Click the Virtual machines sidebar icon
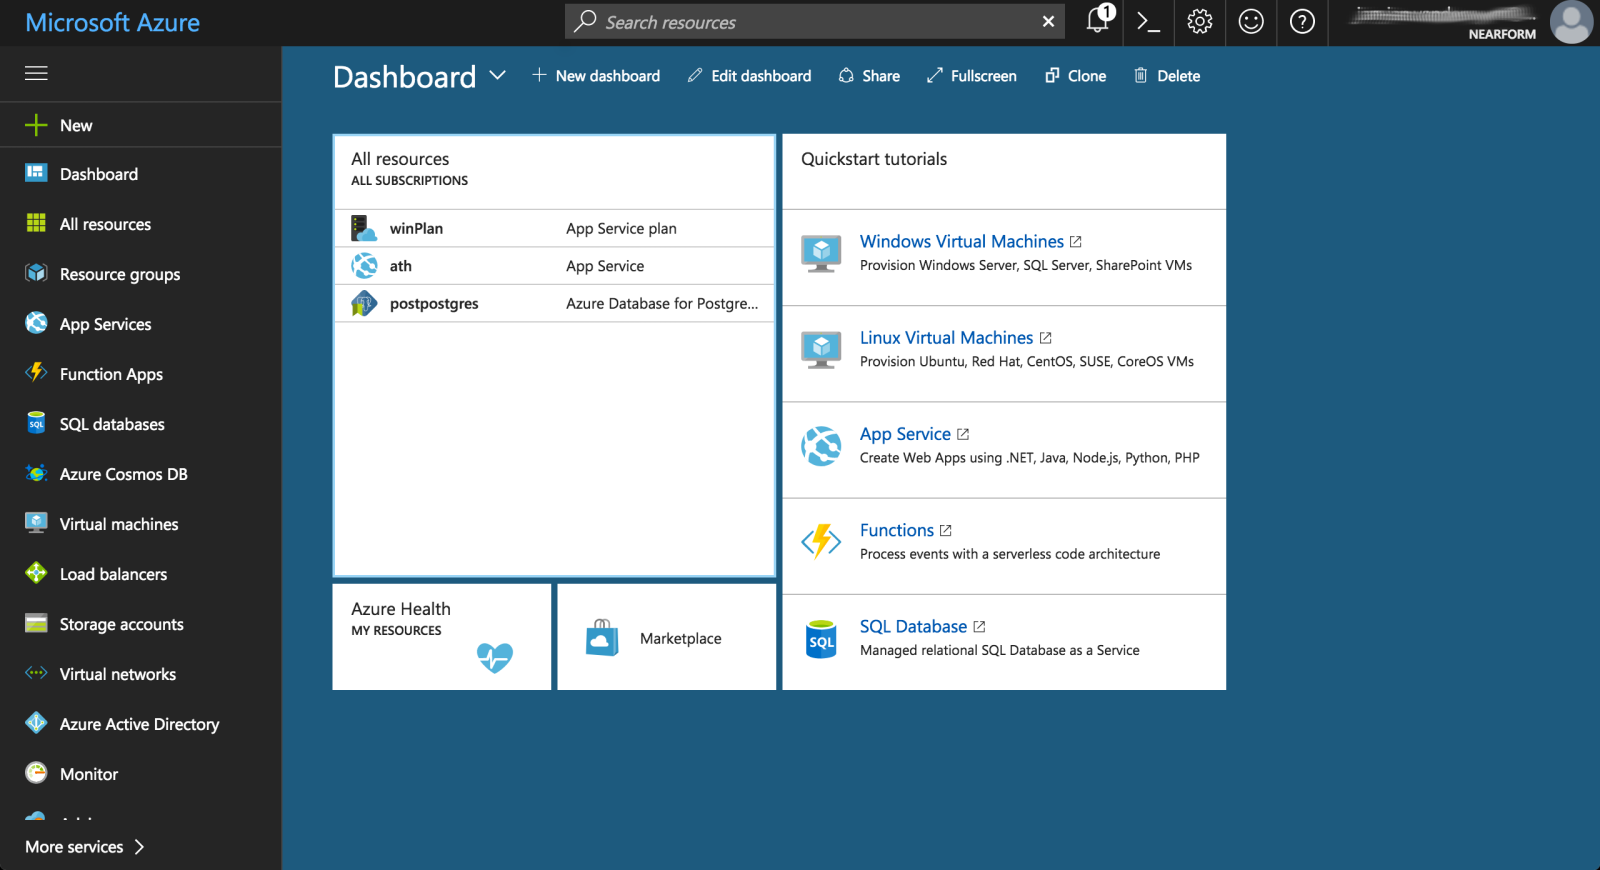 point(36,523)
